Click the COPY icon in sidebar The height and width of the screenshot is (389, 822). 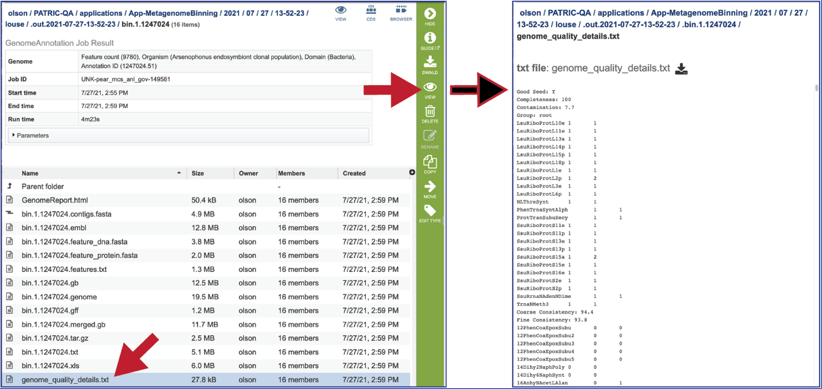click(x=430, y=162)
